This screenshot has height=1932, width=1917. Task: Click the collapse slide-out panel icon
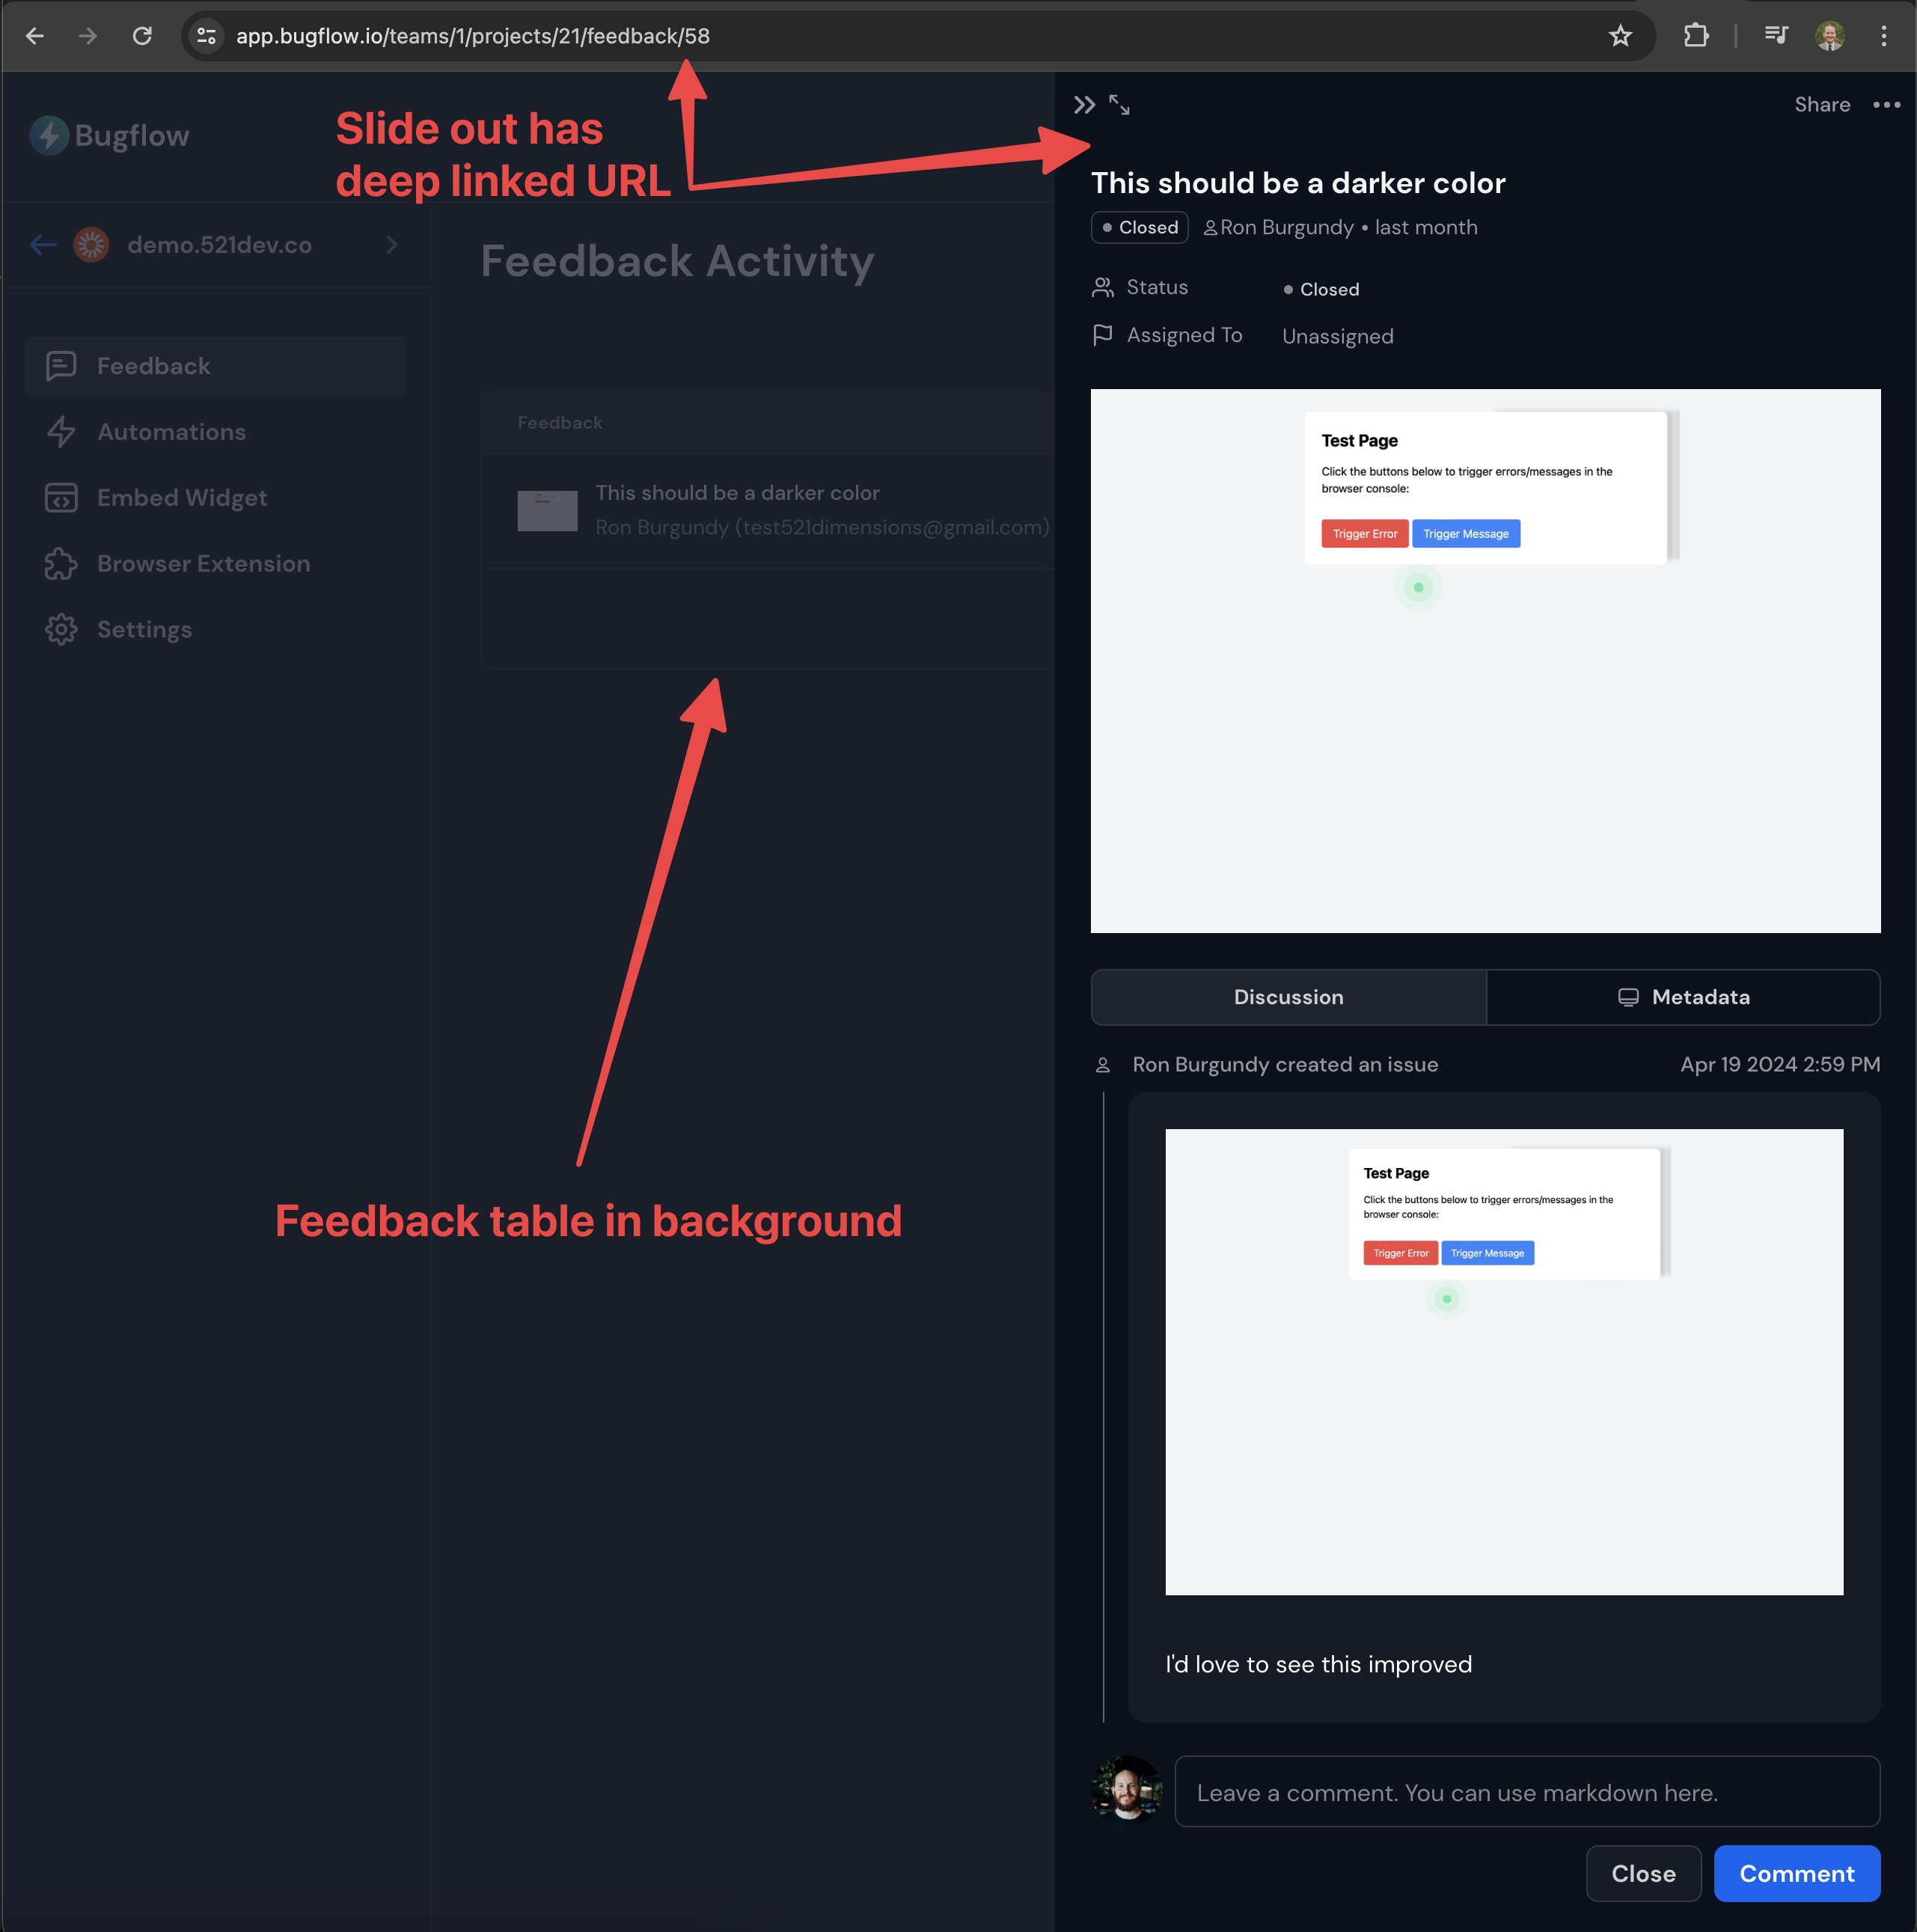coord(1085,106)
